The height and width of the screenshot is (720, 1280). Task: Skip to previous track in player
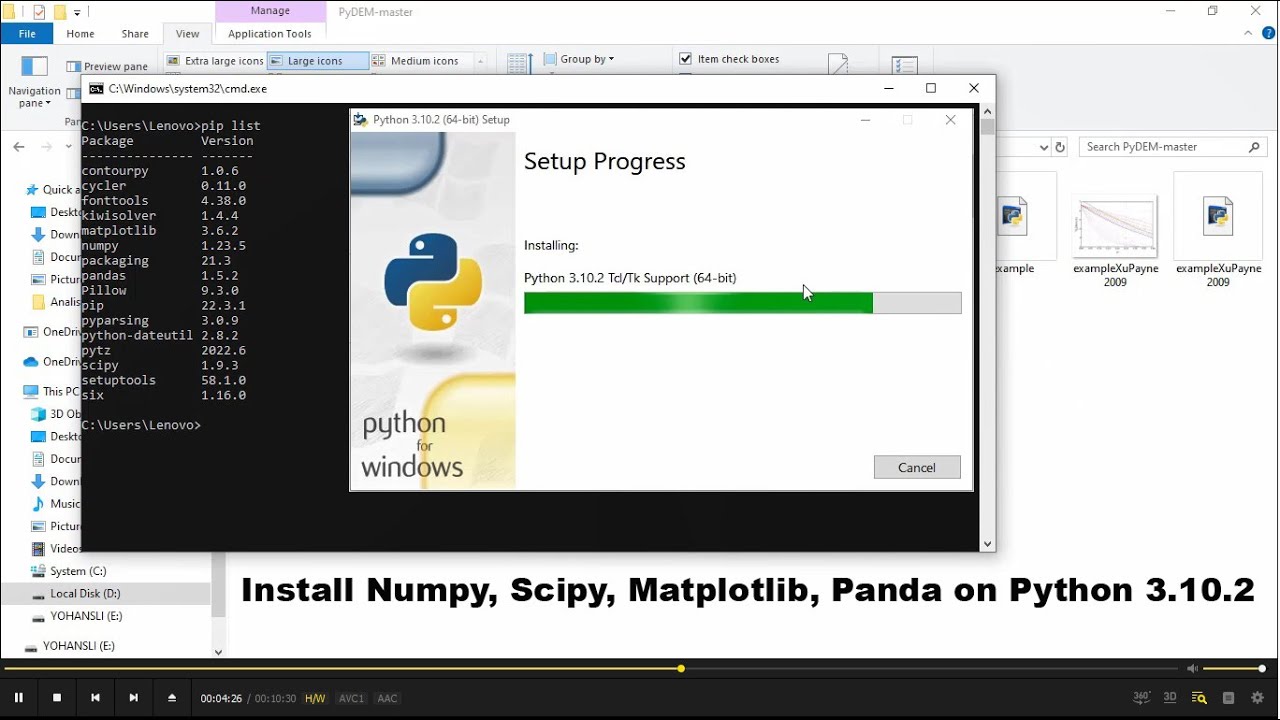click(95, 698)
